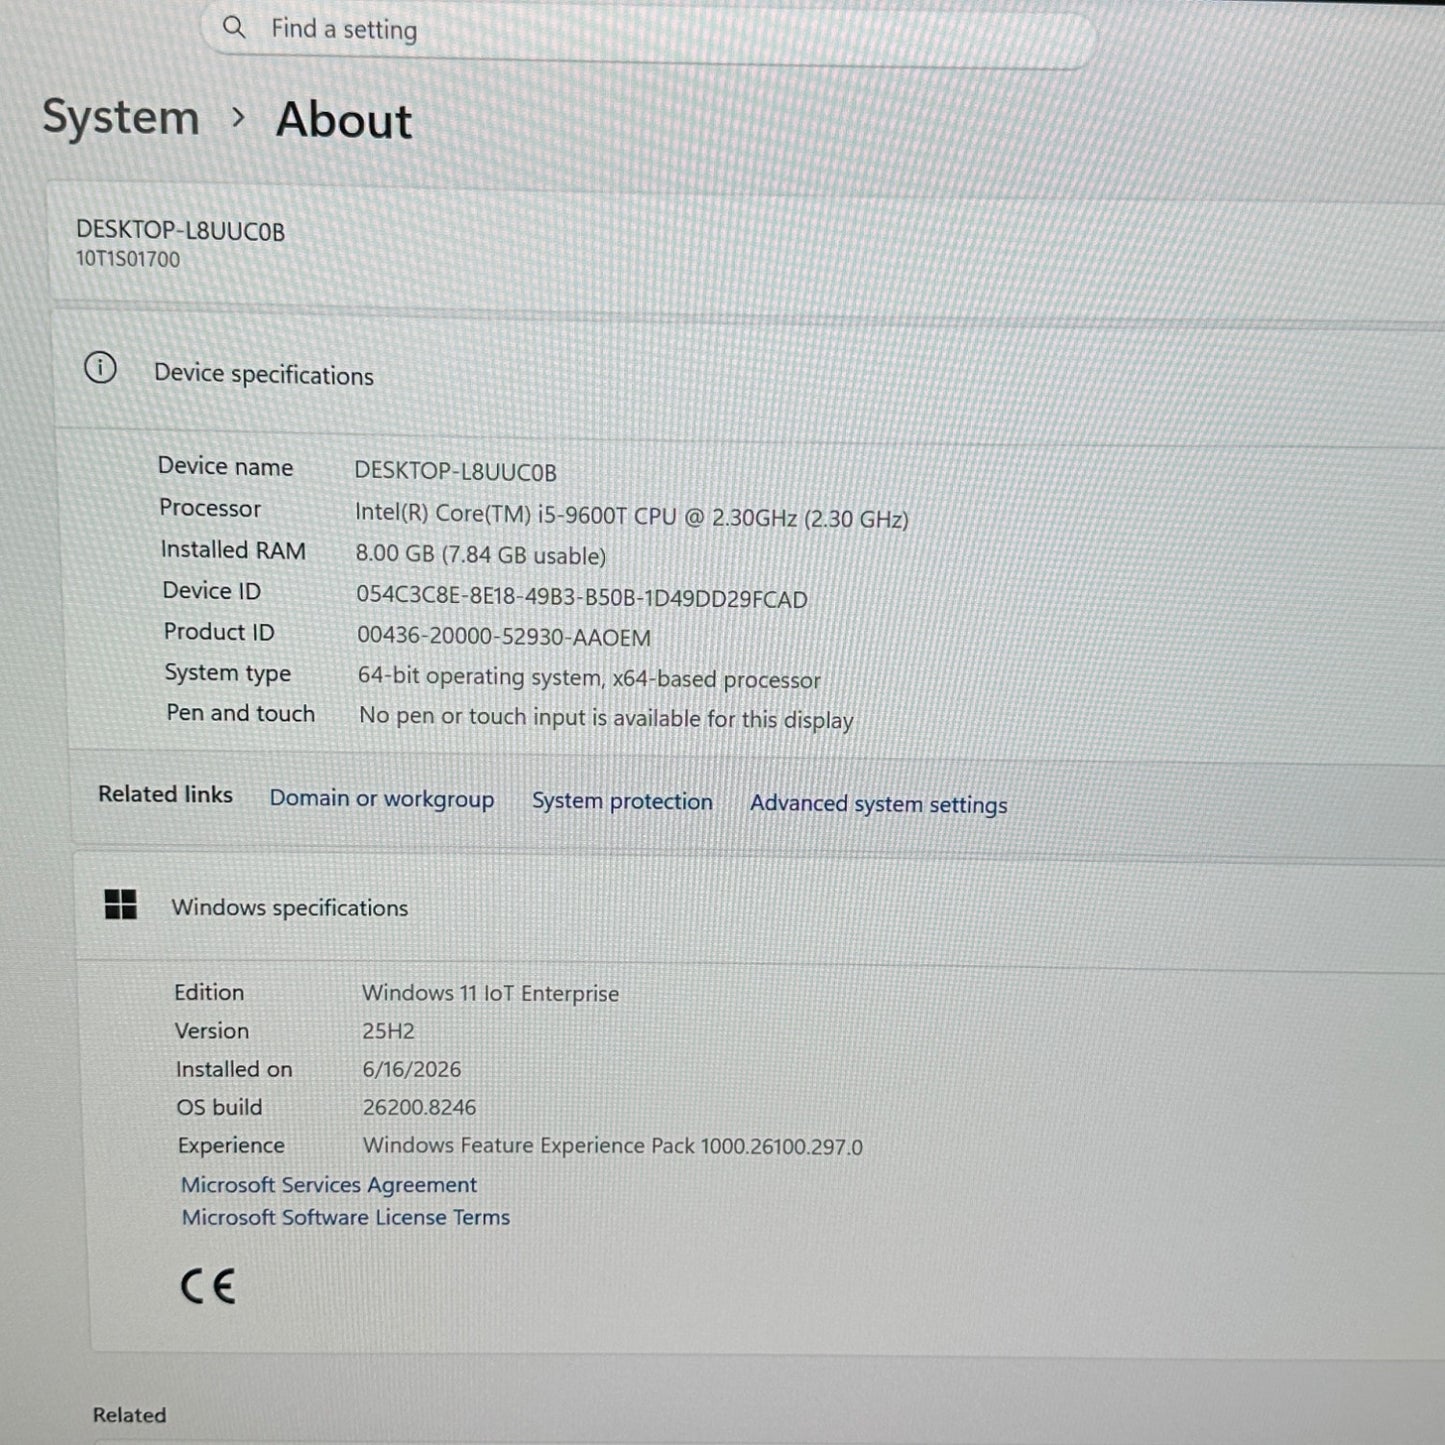Collapse the Windows specifications section
The image size is (1445, 1445).
point(760,908)
